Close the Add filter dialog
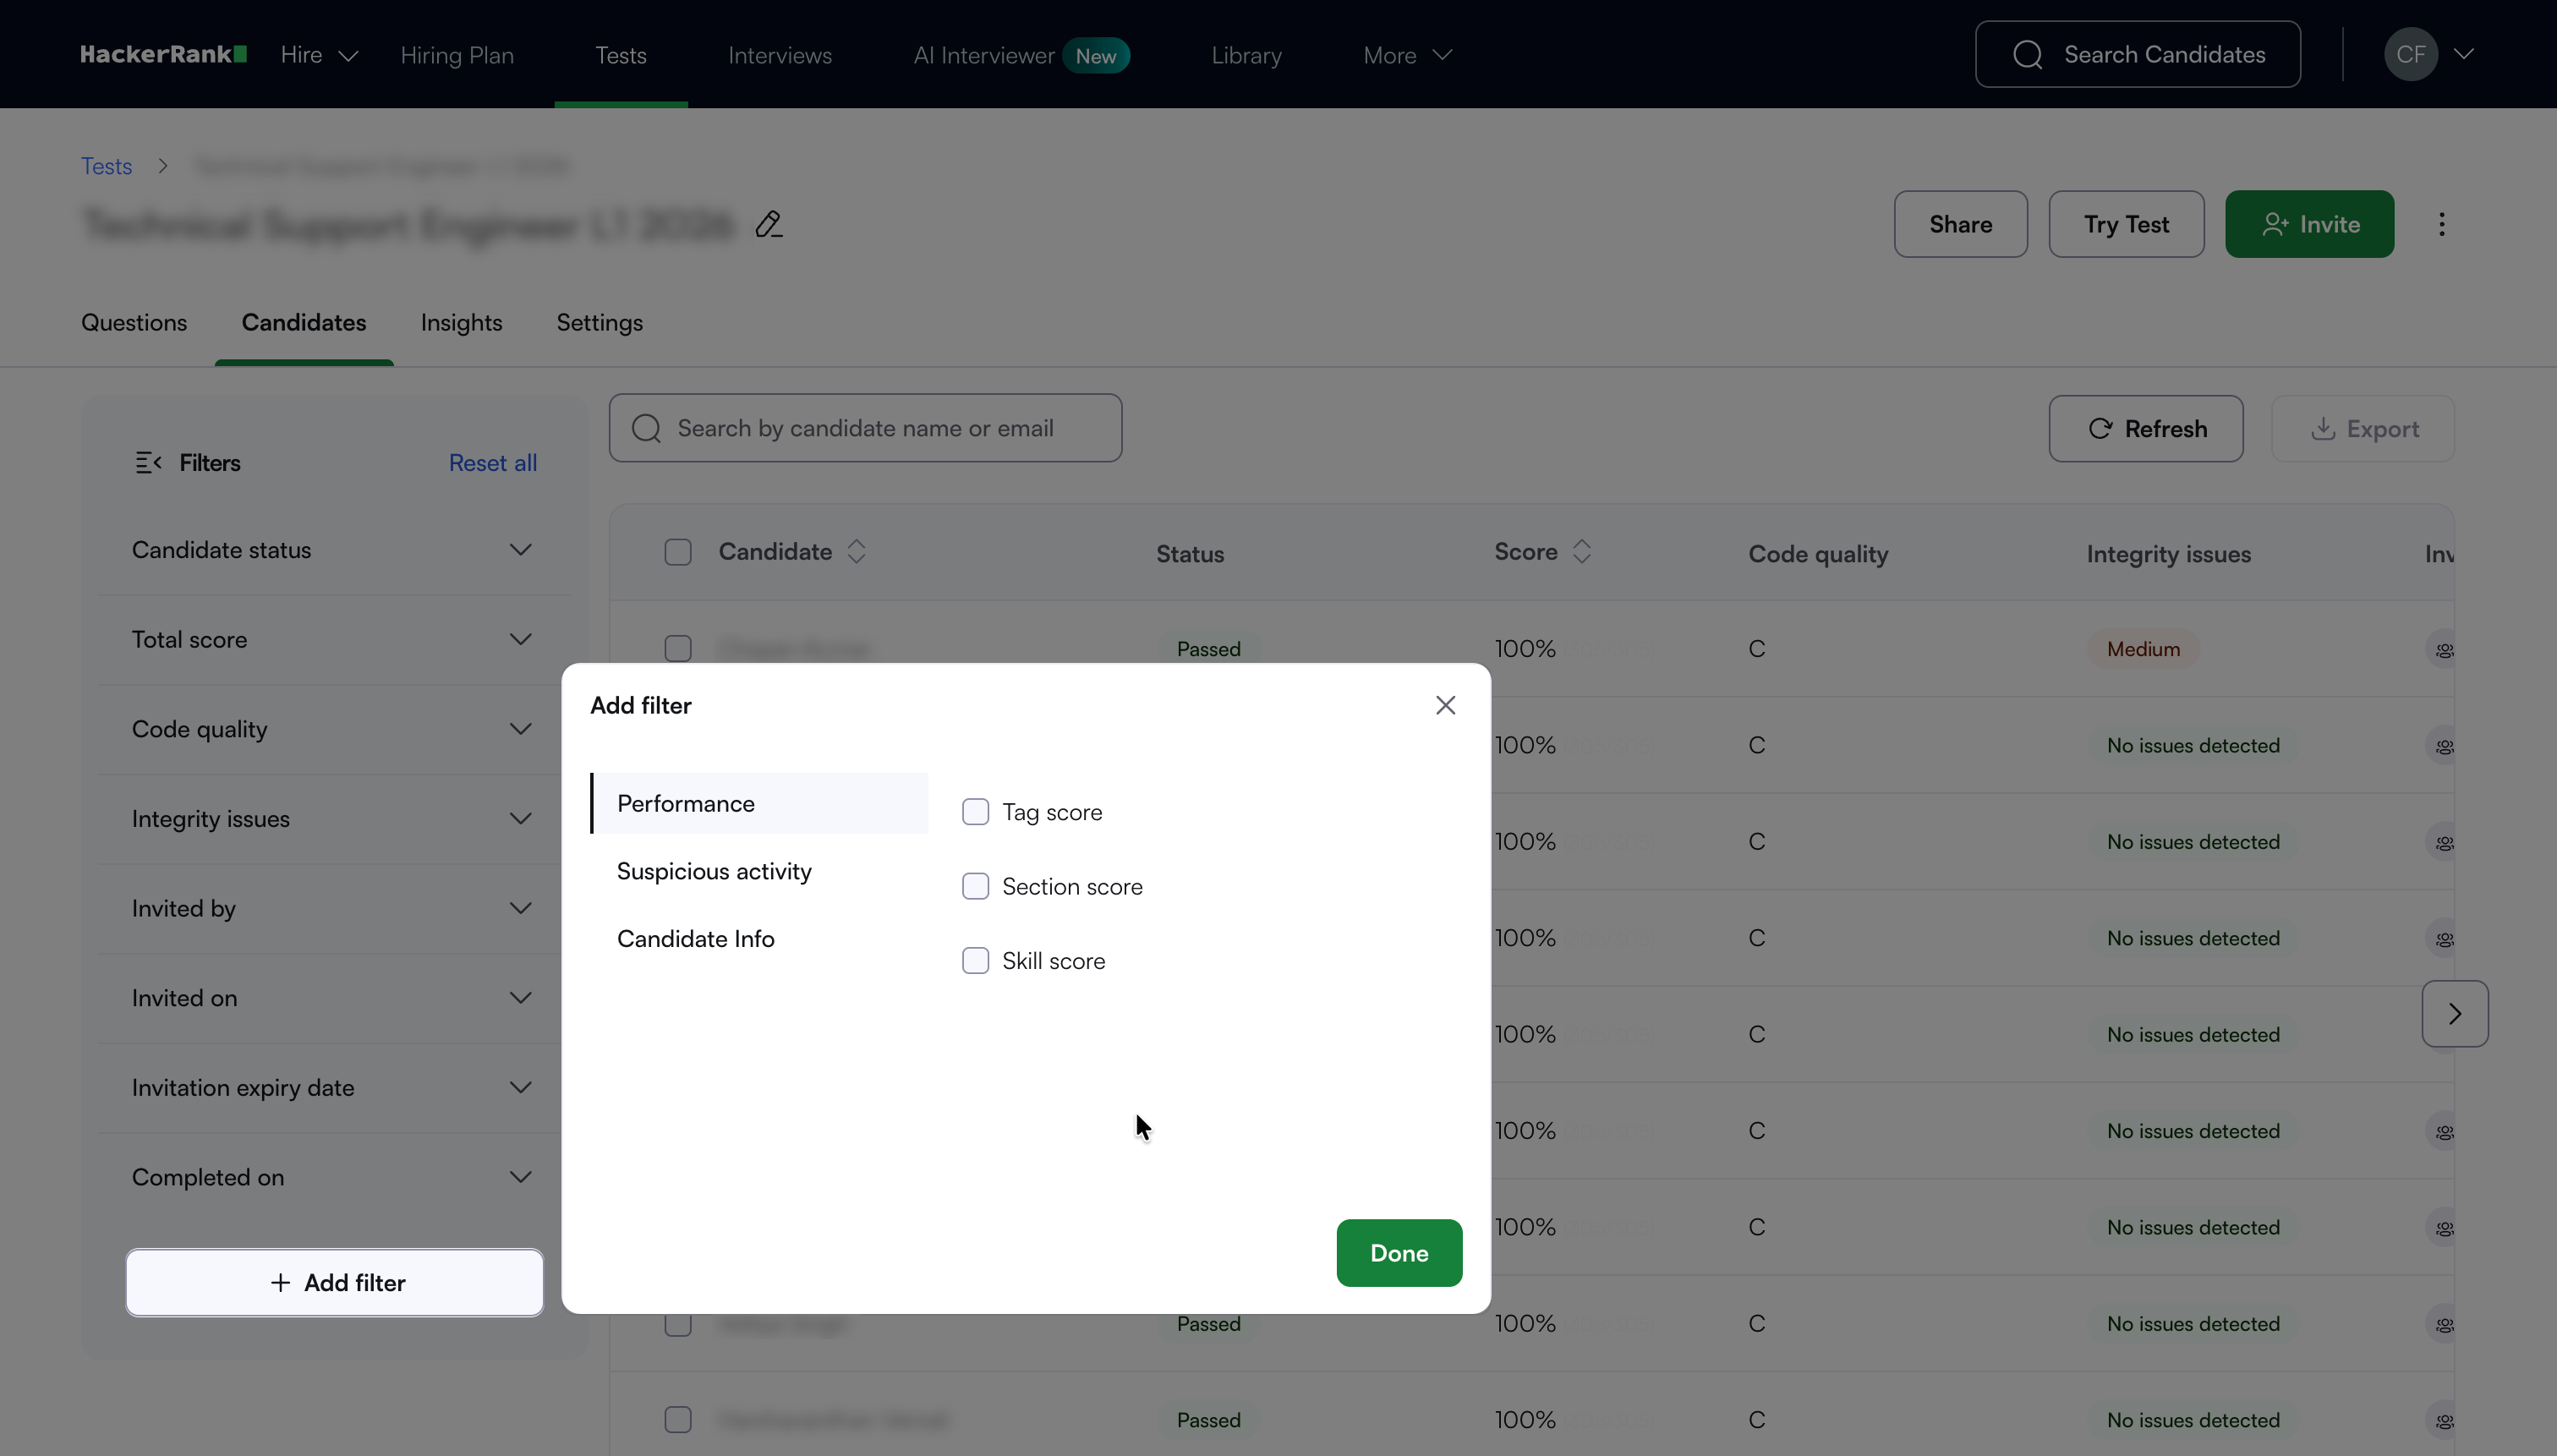This screenshot has width=2557, height=1456. tap(1445, 705)
